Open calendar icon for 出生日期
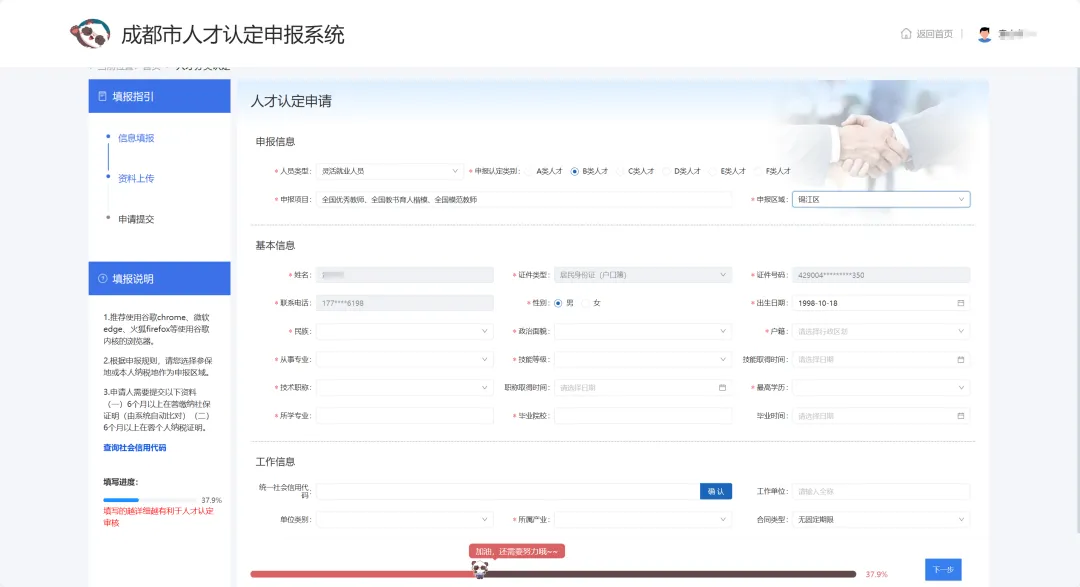The height and width of the screenshot is (587, 1080). coord(960,303)
